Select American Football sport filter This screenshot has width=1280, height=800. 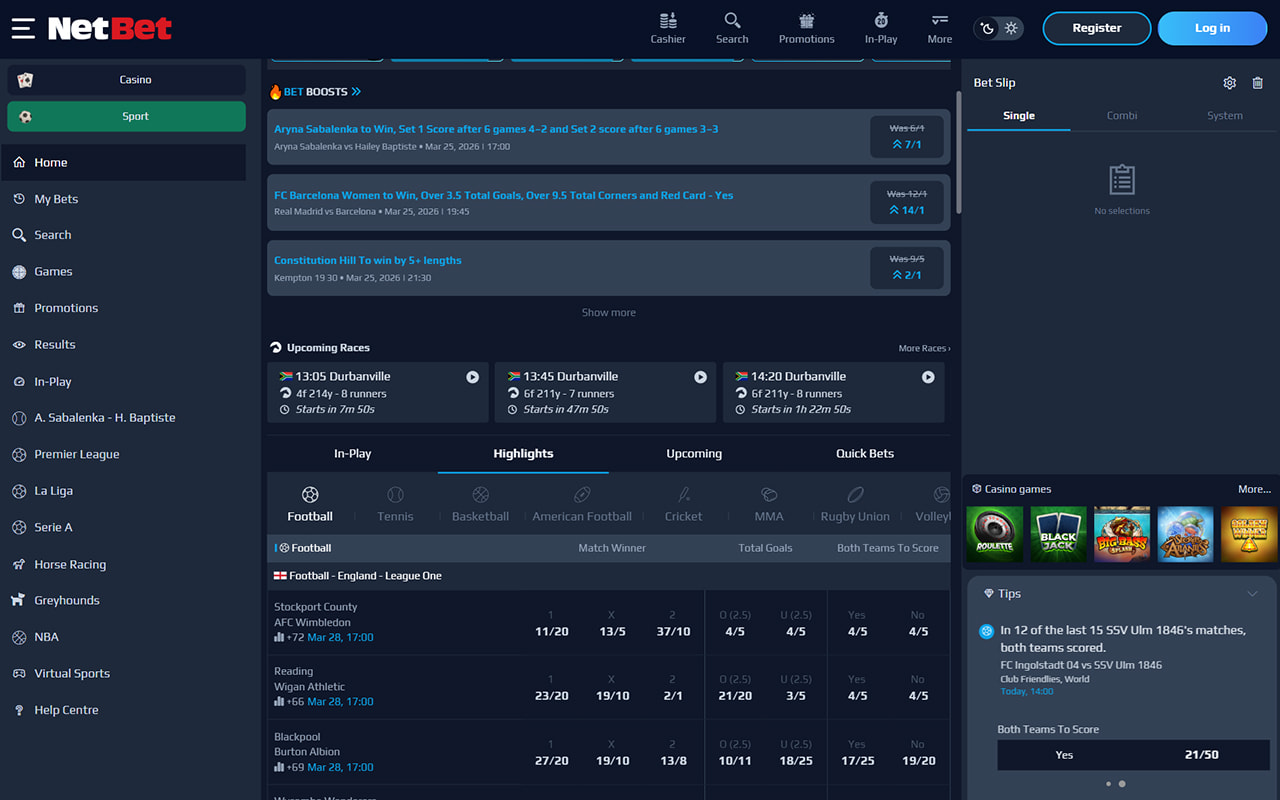coord(582,504)
